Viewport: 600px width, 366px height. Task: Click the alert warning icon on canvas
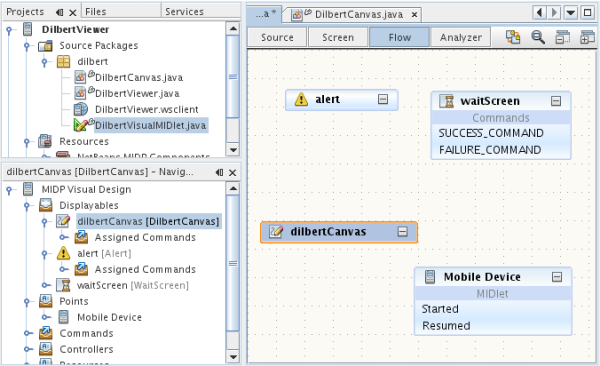(x=301, y=99)
